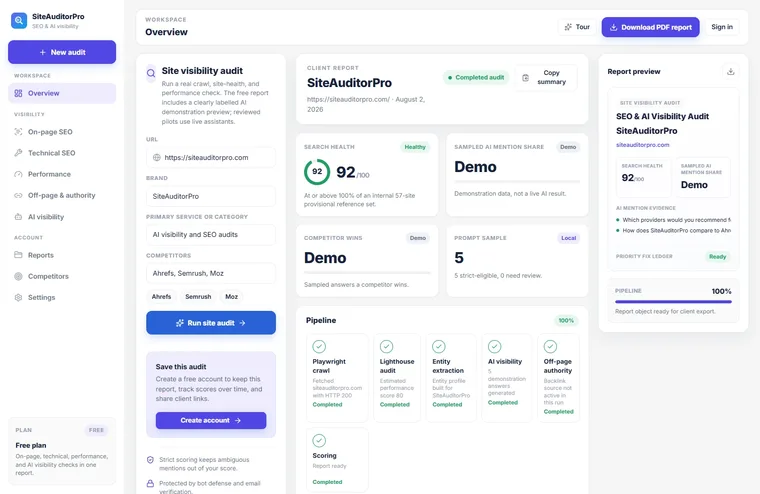Click the Lighthouse audit check icon
This screenshot has width=760, height=494.
pos(386,347)
